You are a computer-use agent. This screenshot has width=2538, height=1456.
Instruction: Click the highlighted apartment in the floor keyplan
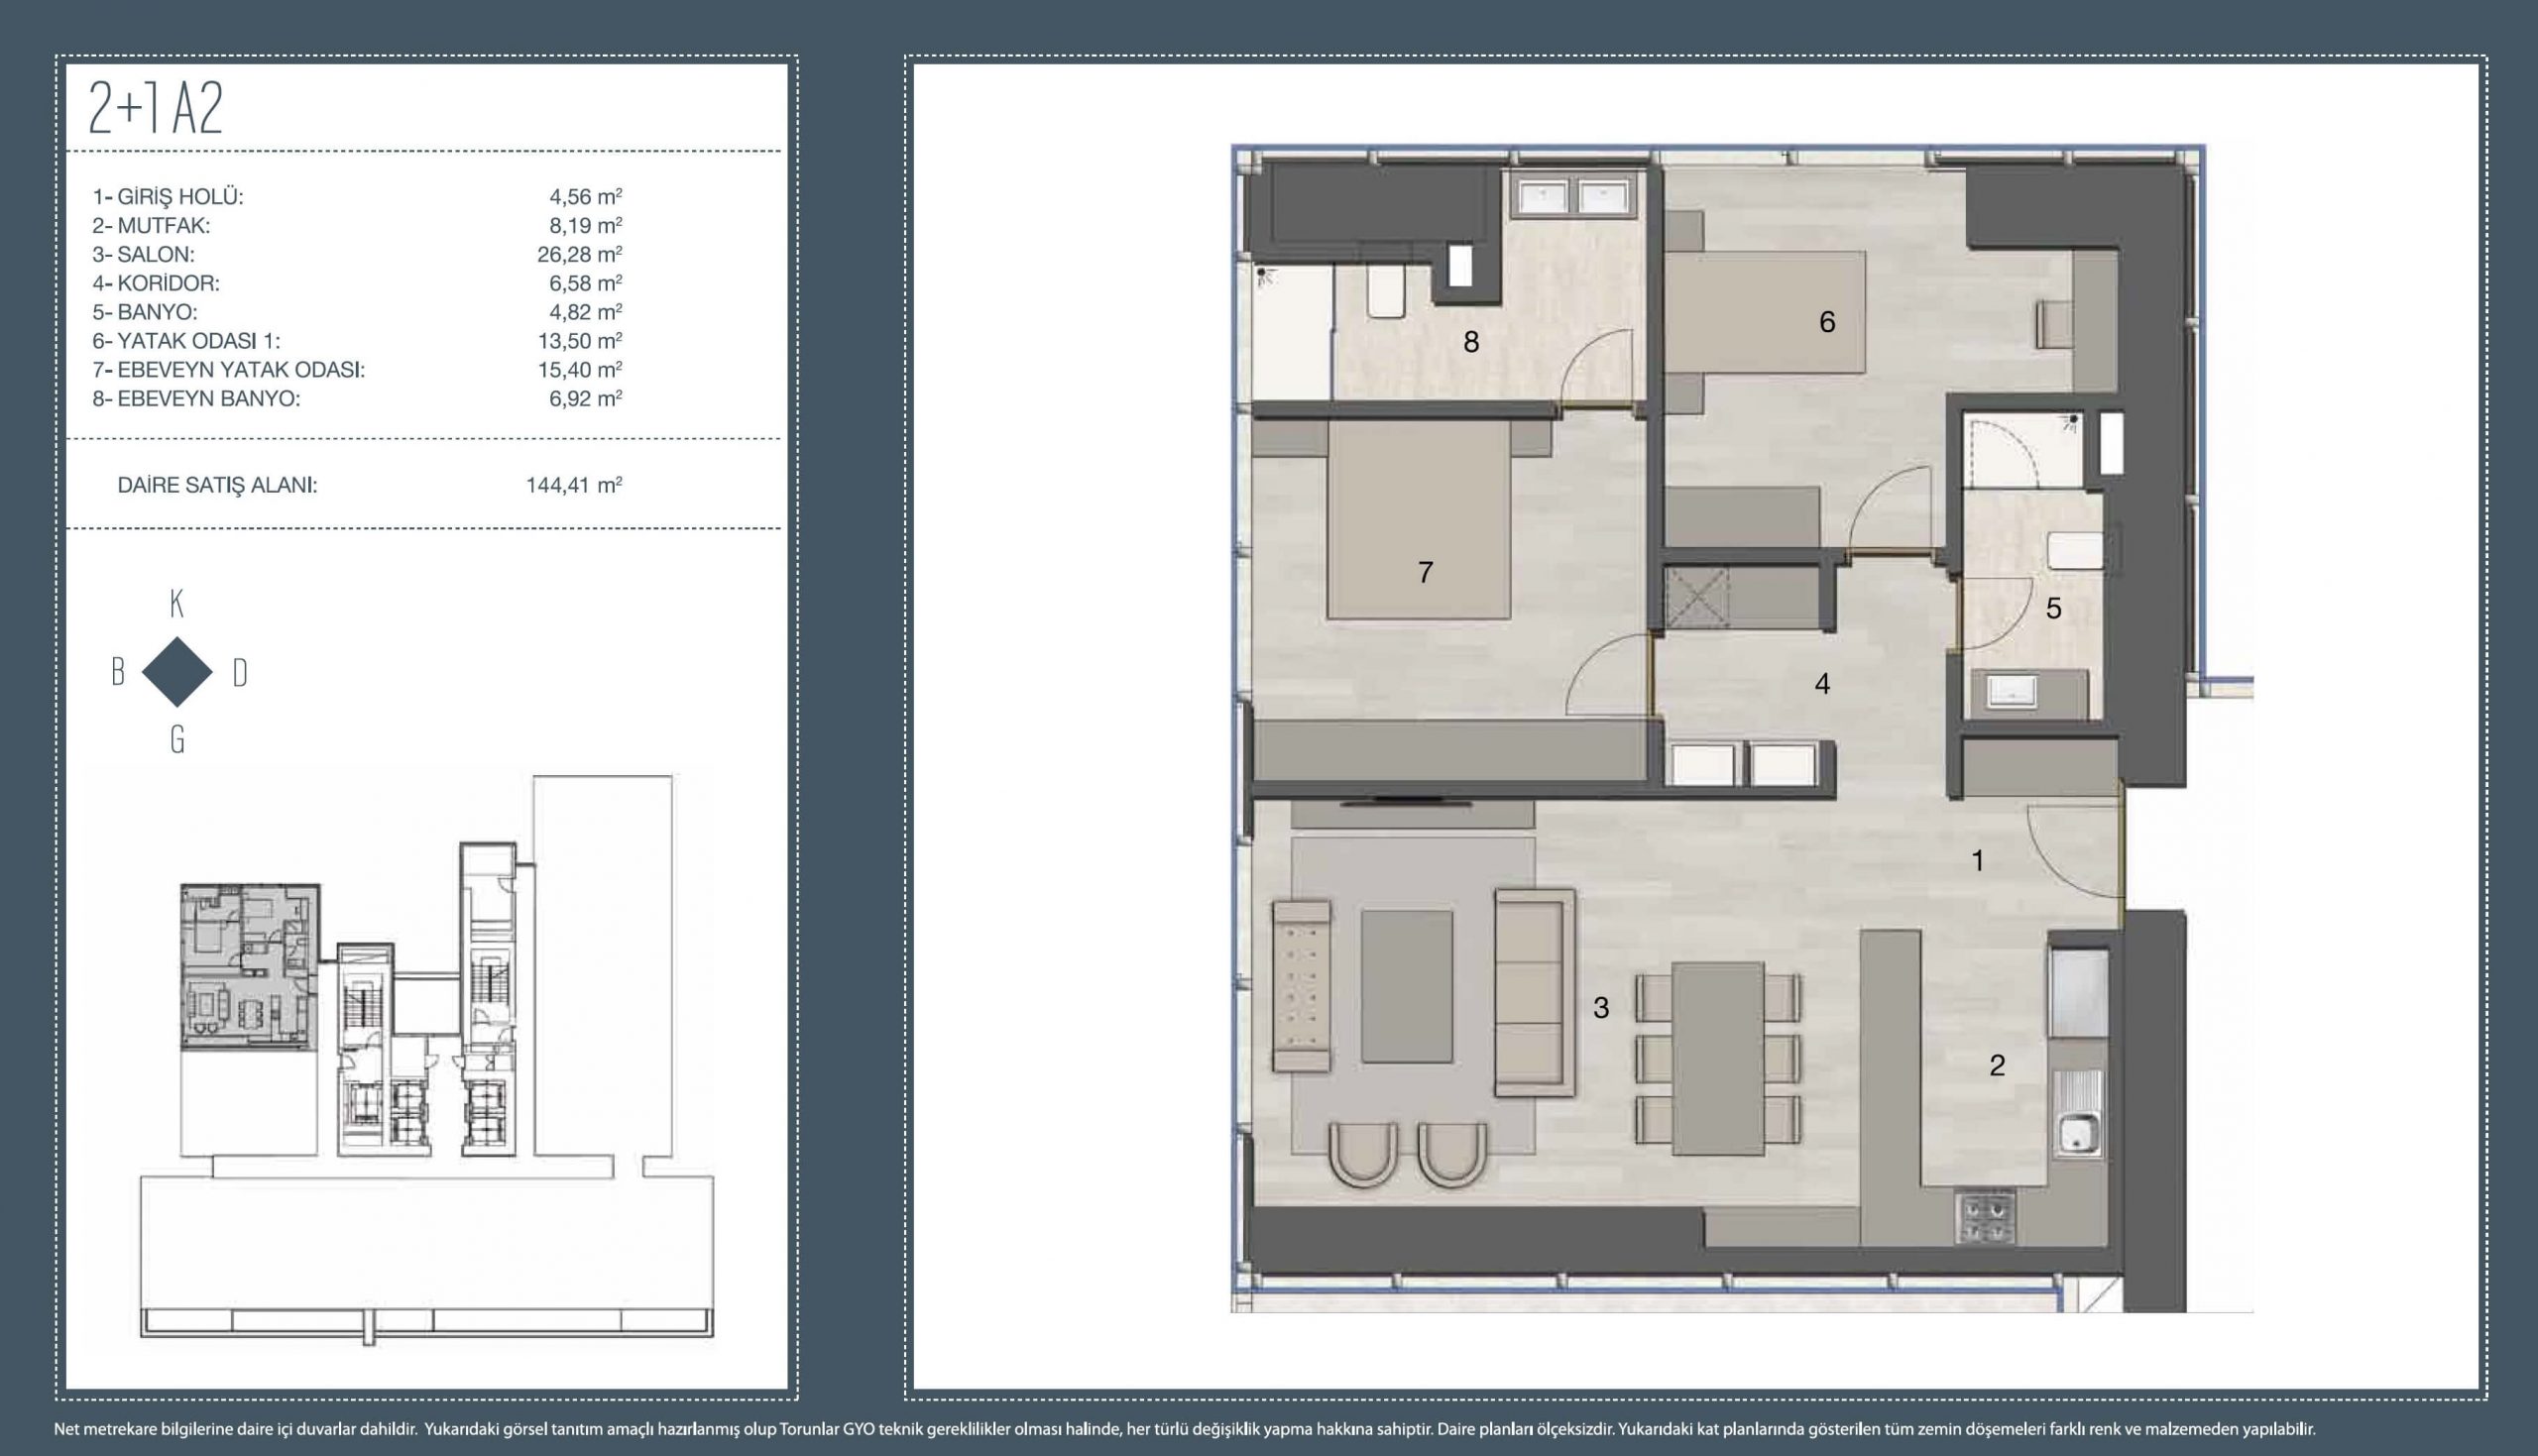(x=249, y=964)
